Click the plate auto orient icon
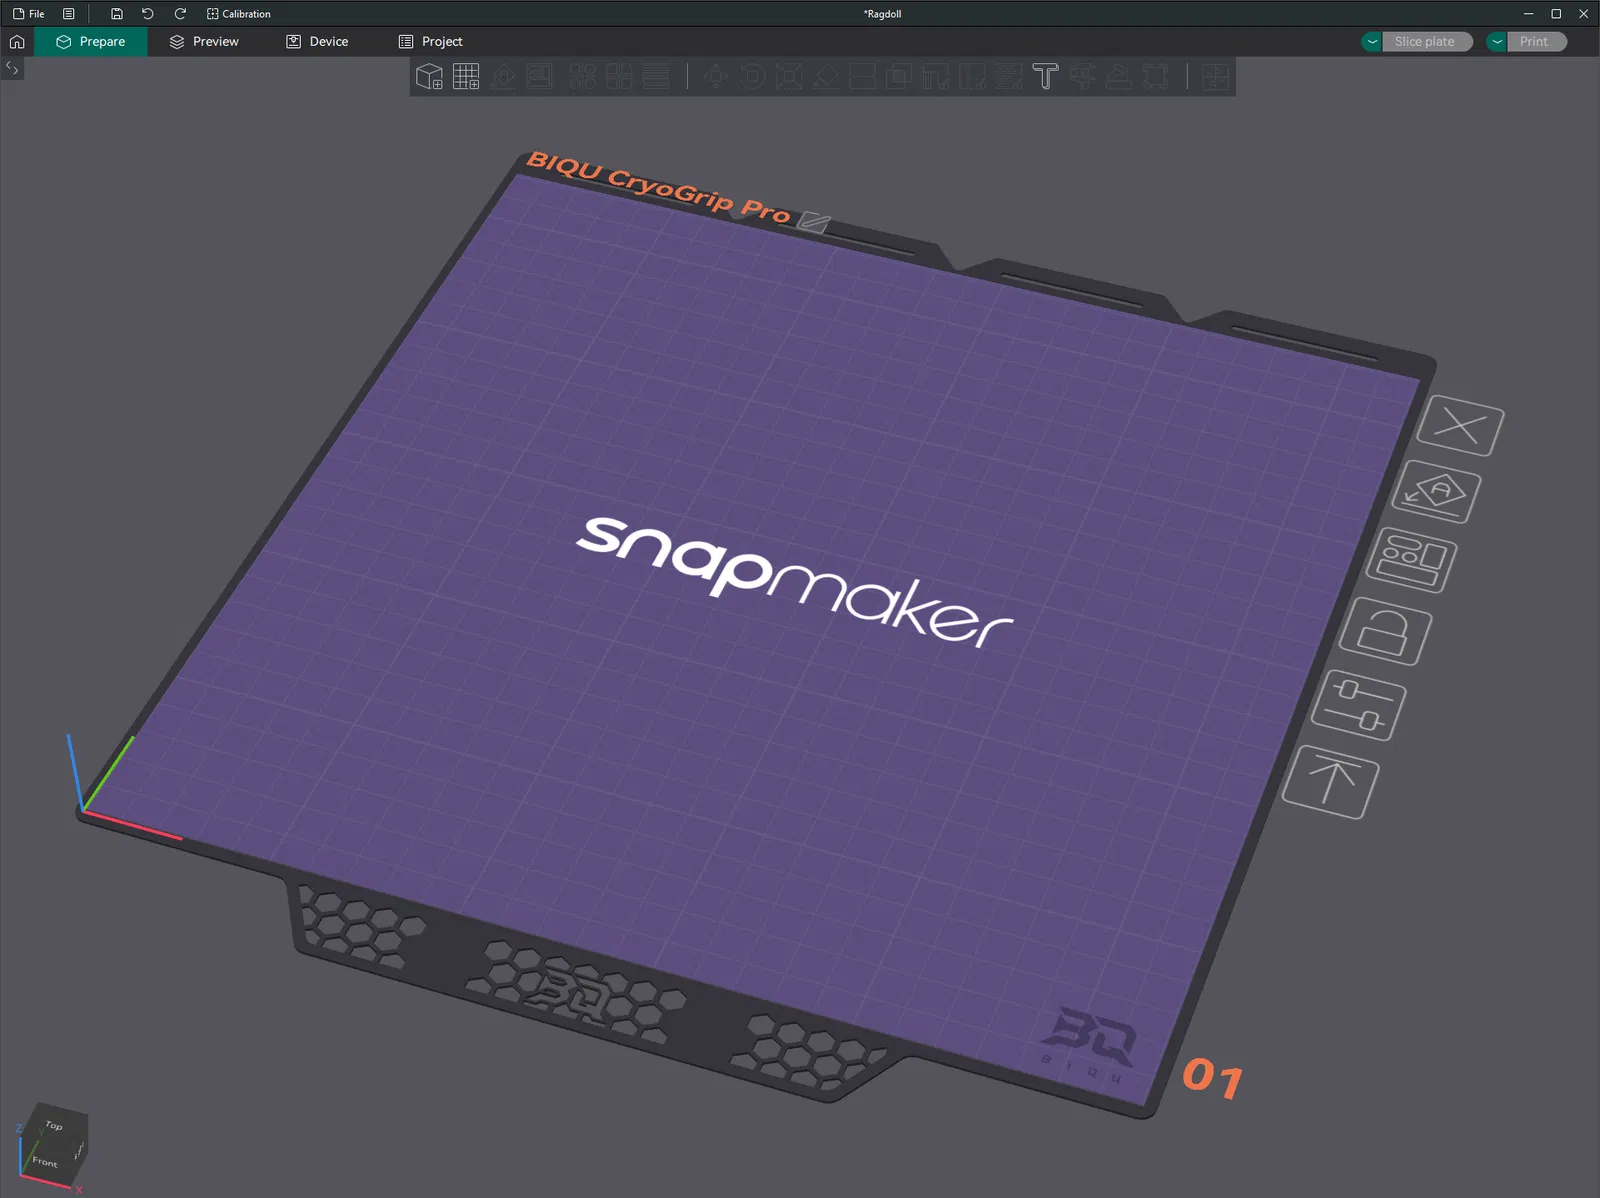Viewport: 1600px width, 1198px height. click(1436, 492)
